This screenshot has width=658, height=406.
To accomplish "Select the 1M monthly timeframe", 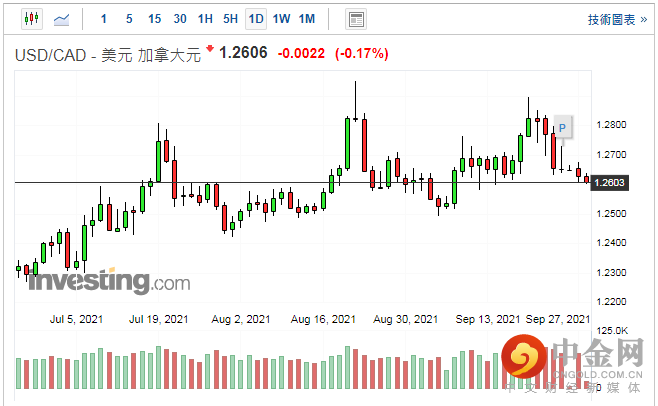I will tap(307, 19).
